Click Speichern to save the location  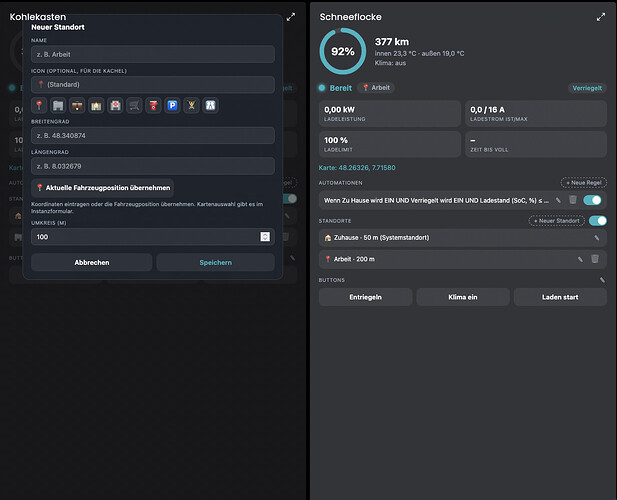pyautogui.click(x=216, y=262)
